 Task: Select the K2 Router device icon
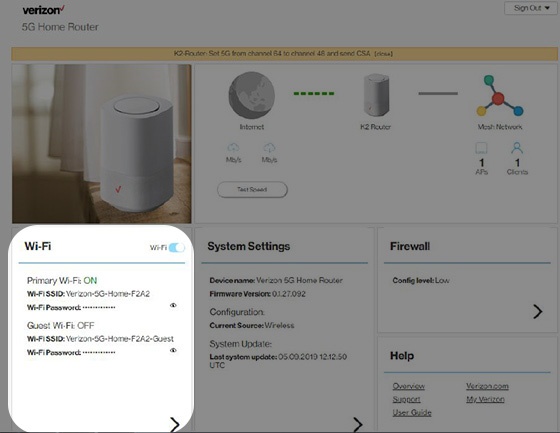pos(376,95)
